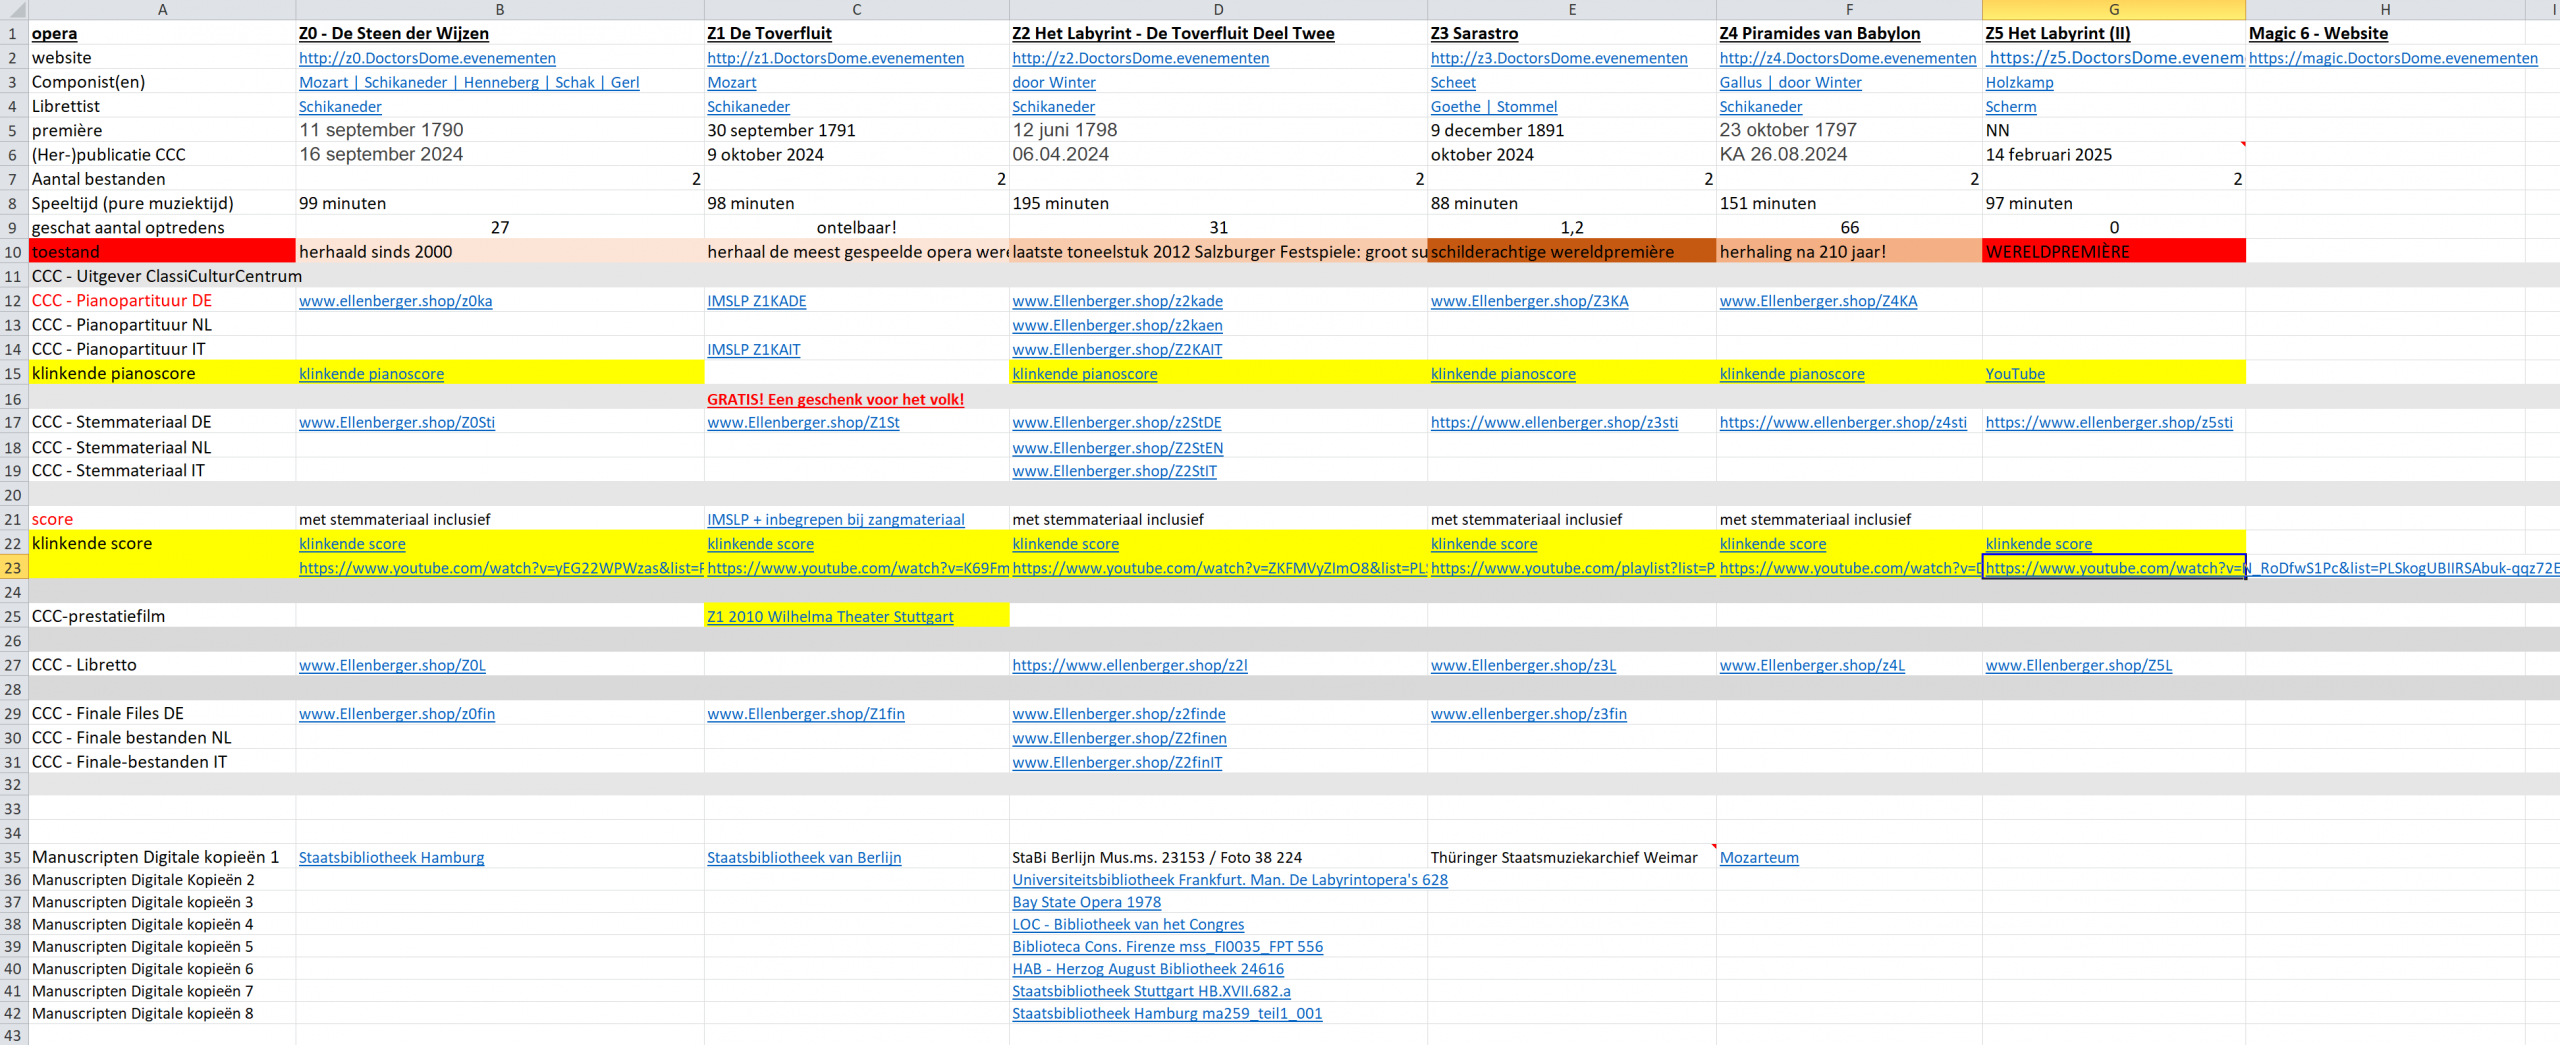The width and height of the screenshot is (2560, 1045).
Task: Select row 10 header
Action: [x=13, y=252]
